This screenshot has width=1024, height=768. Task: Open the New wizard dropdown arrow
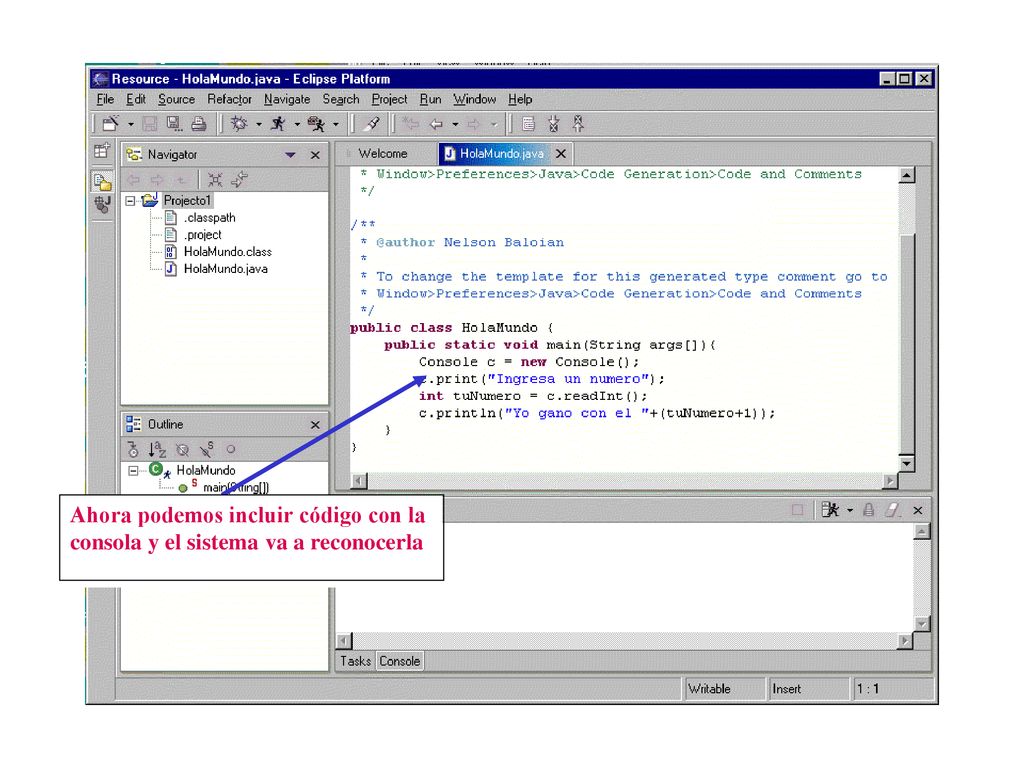coord(130,124)
